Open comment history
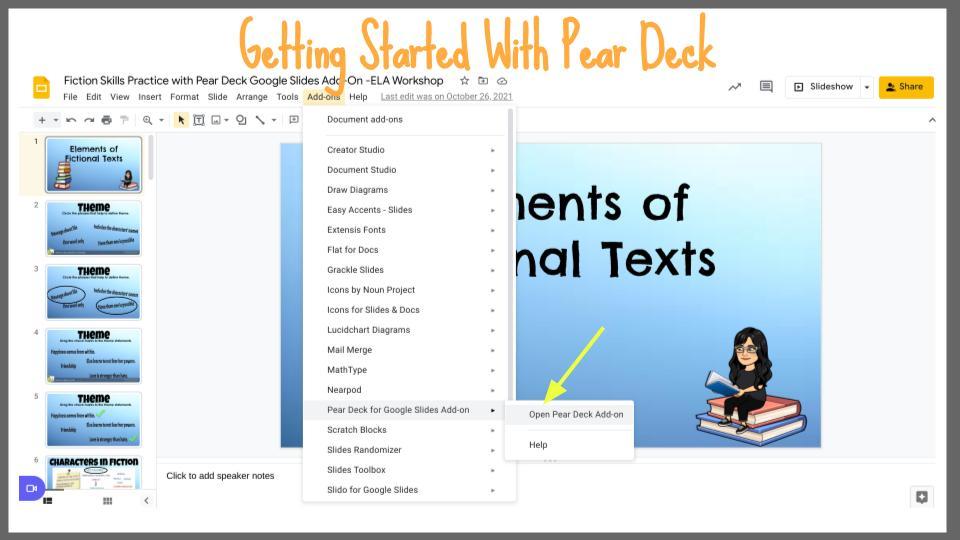This screenshot has width=960, height=540. pyautogui.click(x=766, y=87)
